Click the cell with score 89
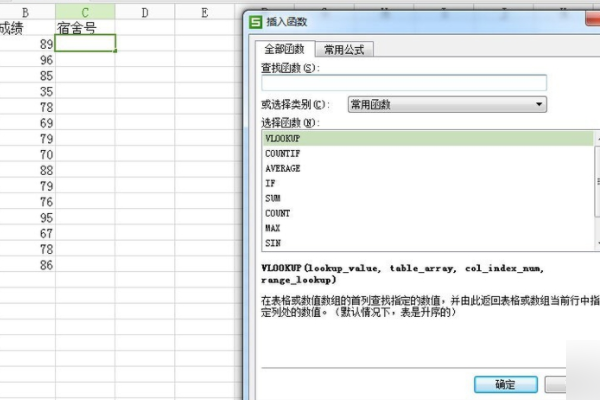Screen dimensions: 600x400 tap(27, 44)
